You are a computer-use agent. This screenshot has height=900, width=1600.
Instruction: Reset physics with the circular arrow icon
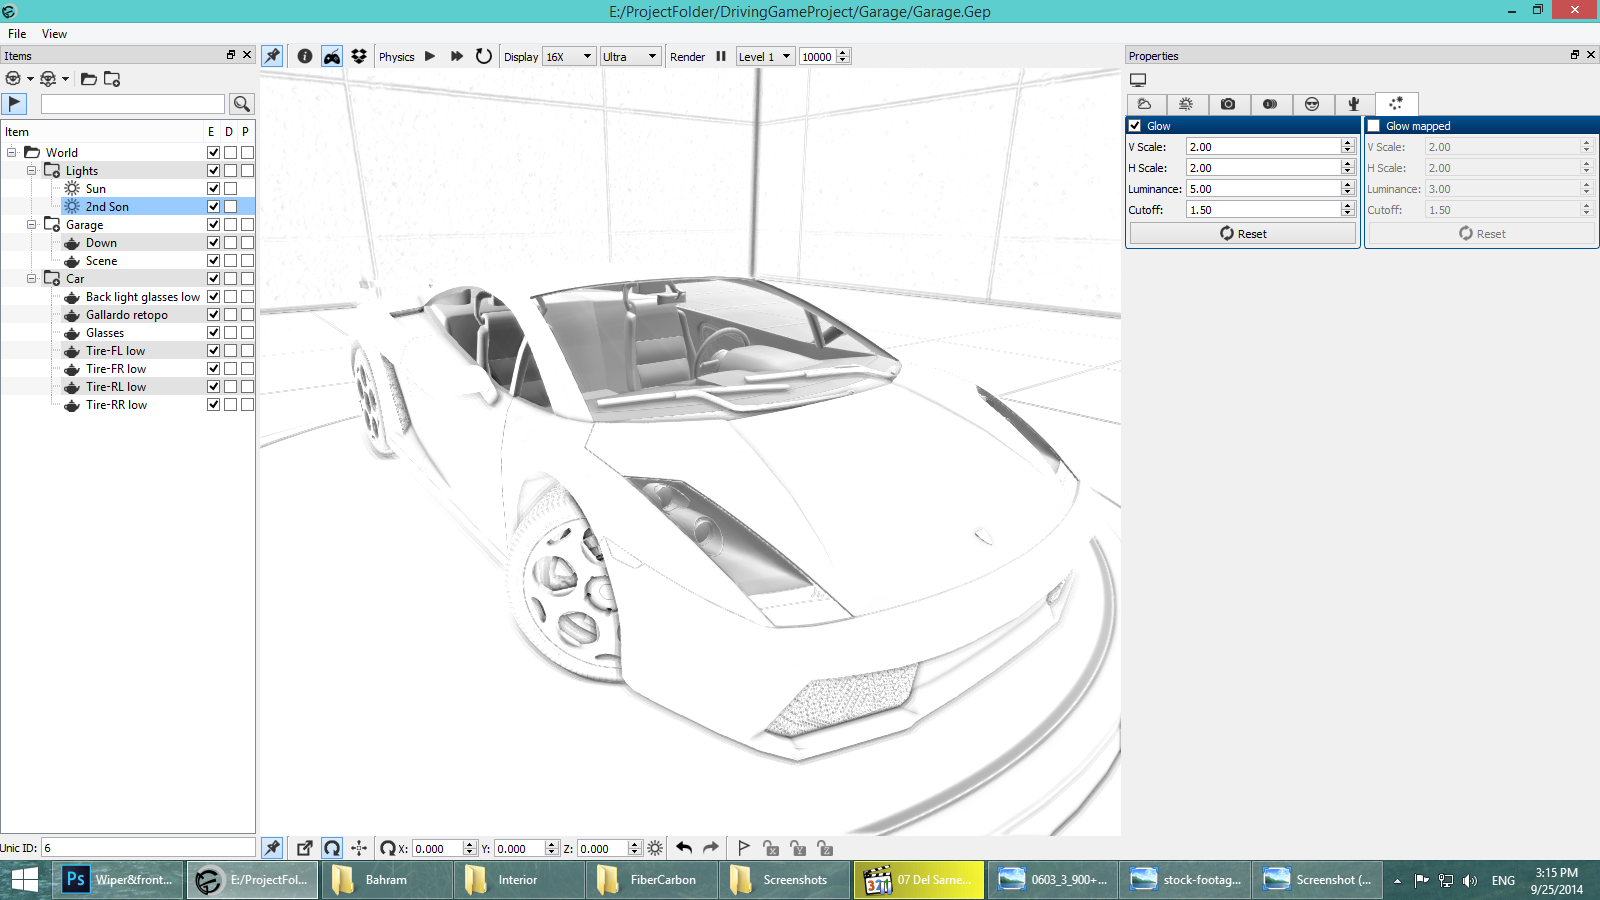click(484, 56)
